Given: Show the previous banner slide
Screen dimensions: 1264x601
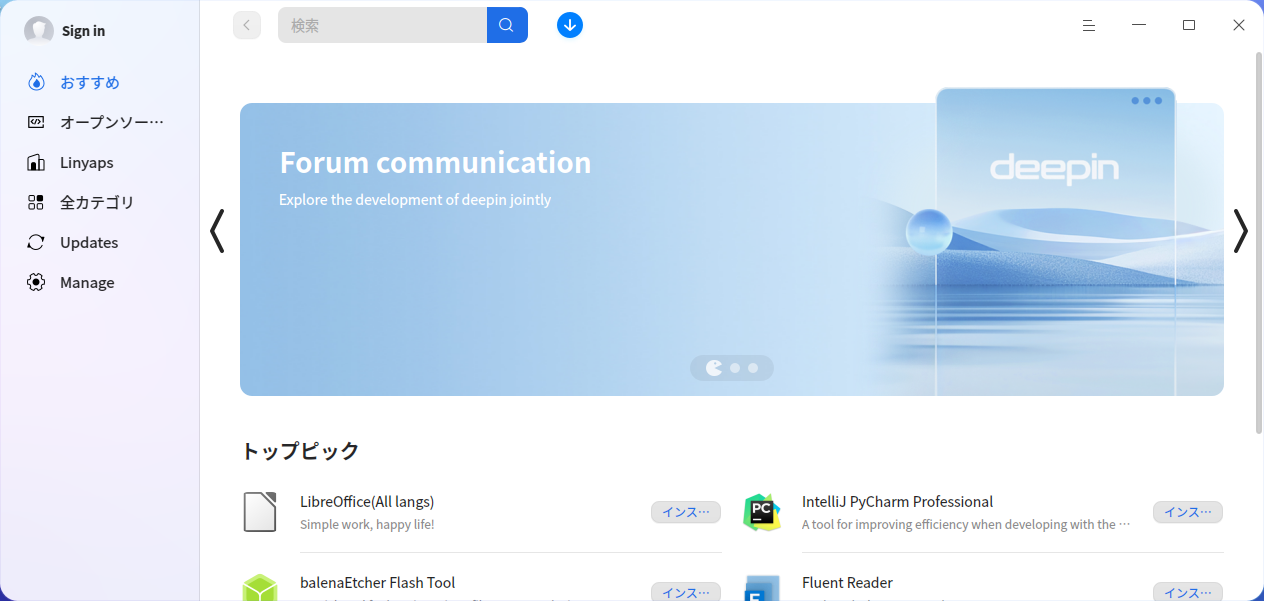Looking at the screenshot, I should coord(217,231).
